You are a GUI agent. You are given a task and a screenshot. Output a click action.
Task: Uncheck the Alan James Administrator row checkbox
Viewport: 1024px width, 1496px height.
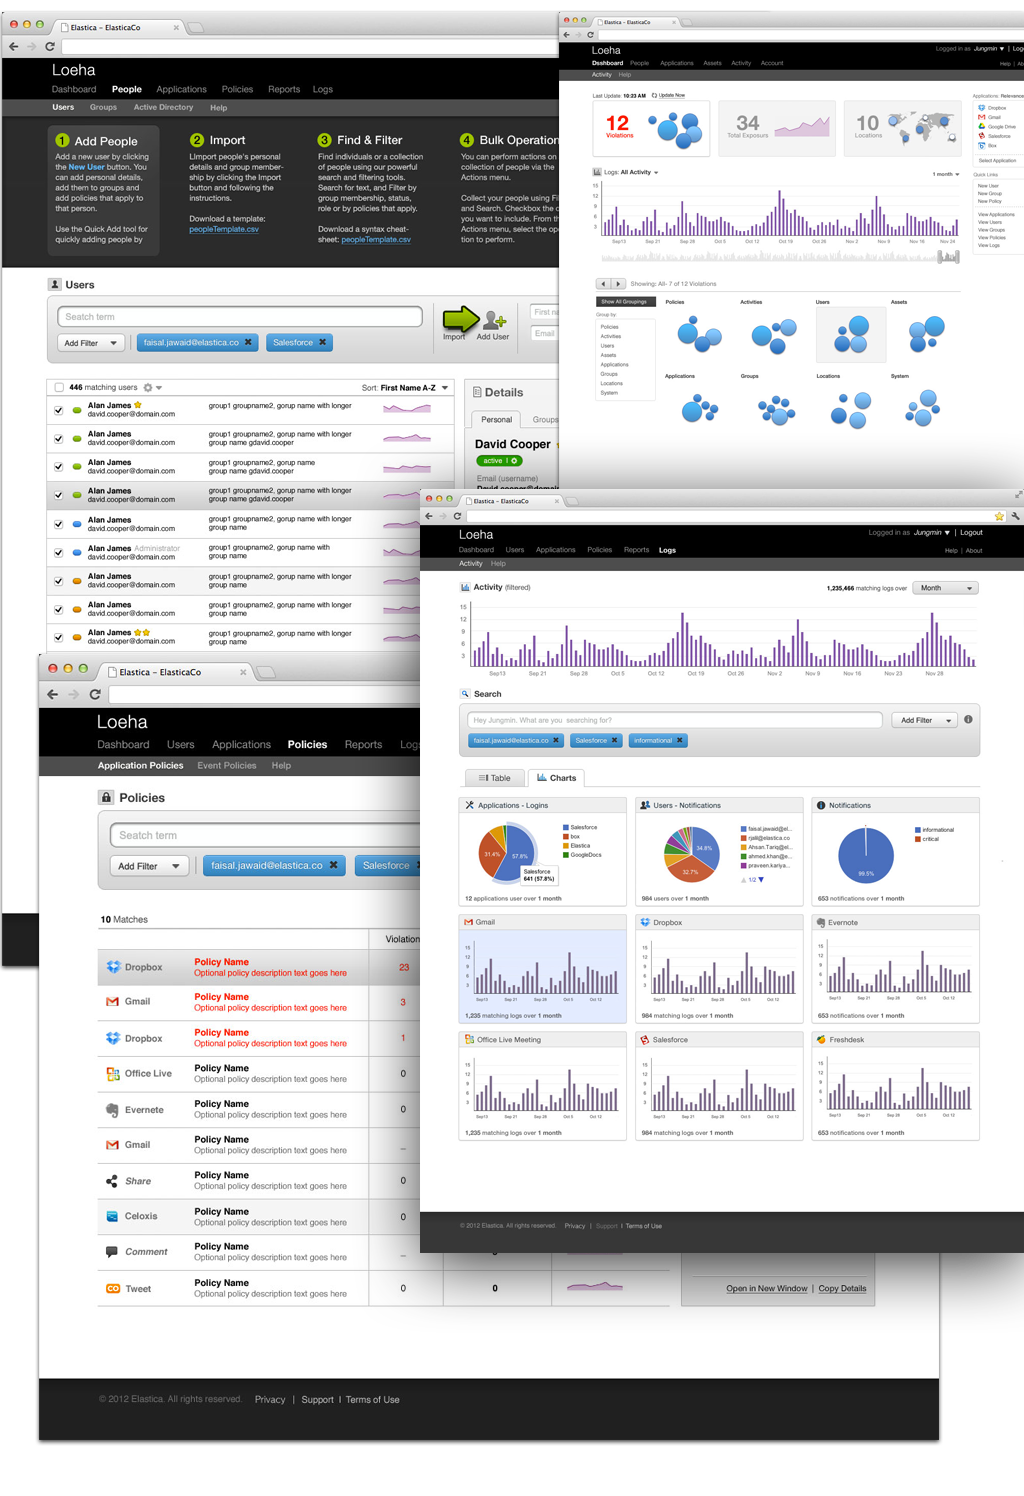pyautogui.click(x=59, y=553)
